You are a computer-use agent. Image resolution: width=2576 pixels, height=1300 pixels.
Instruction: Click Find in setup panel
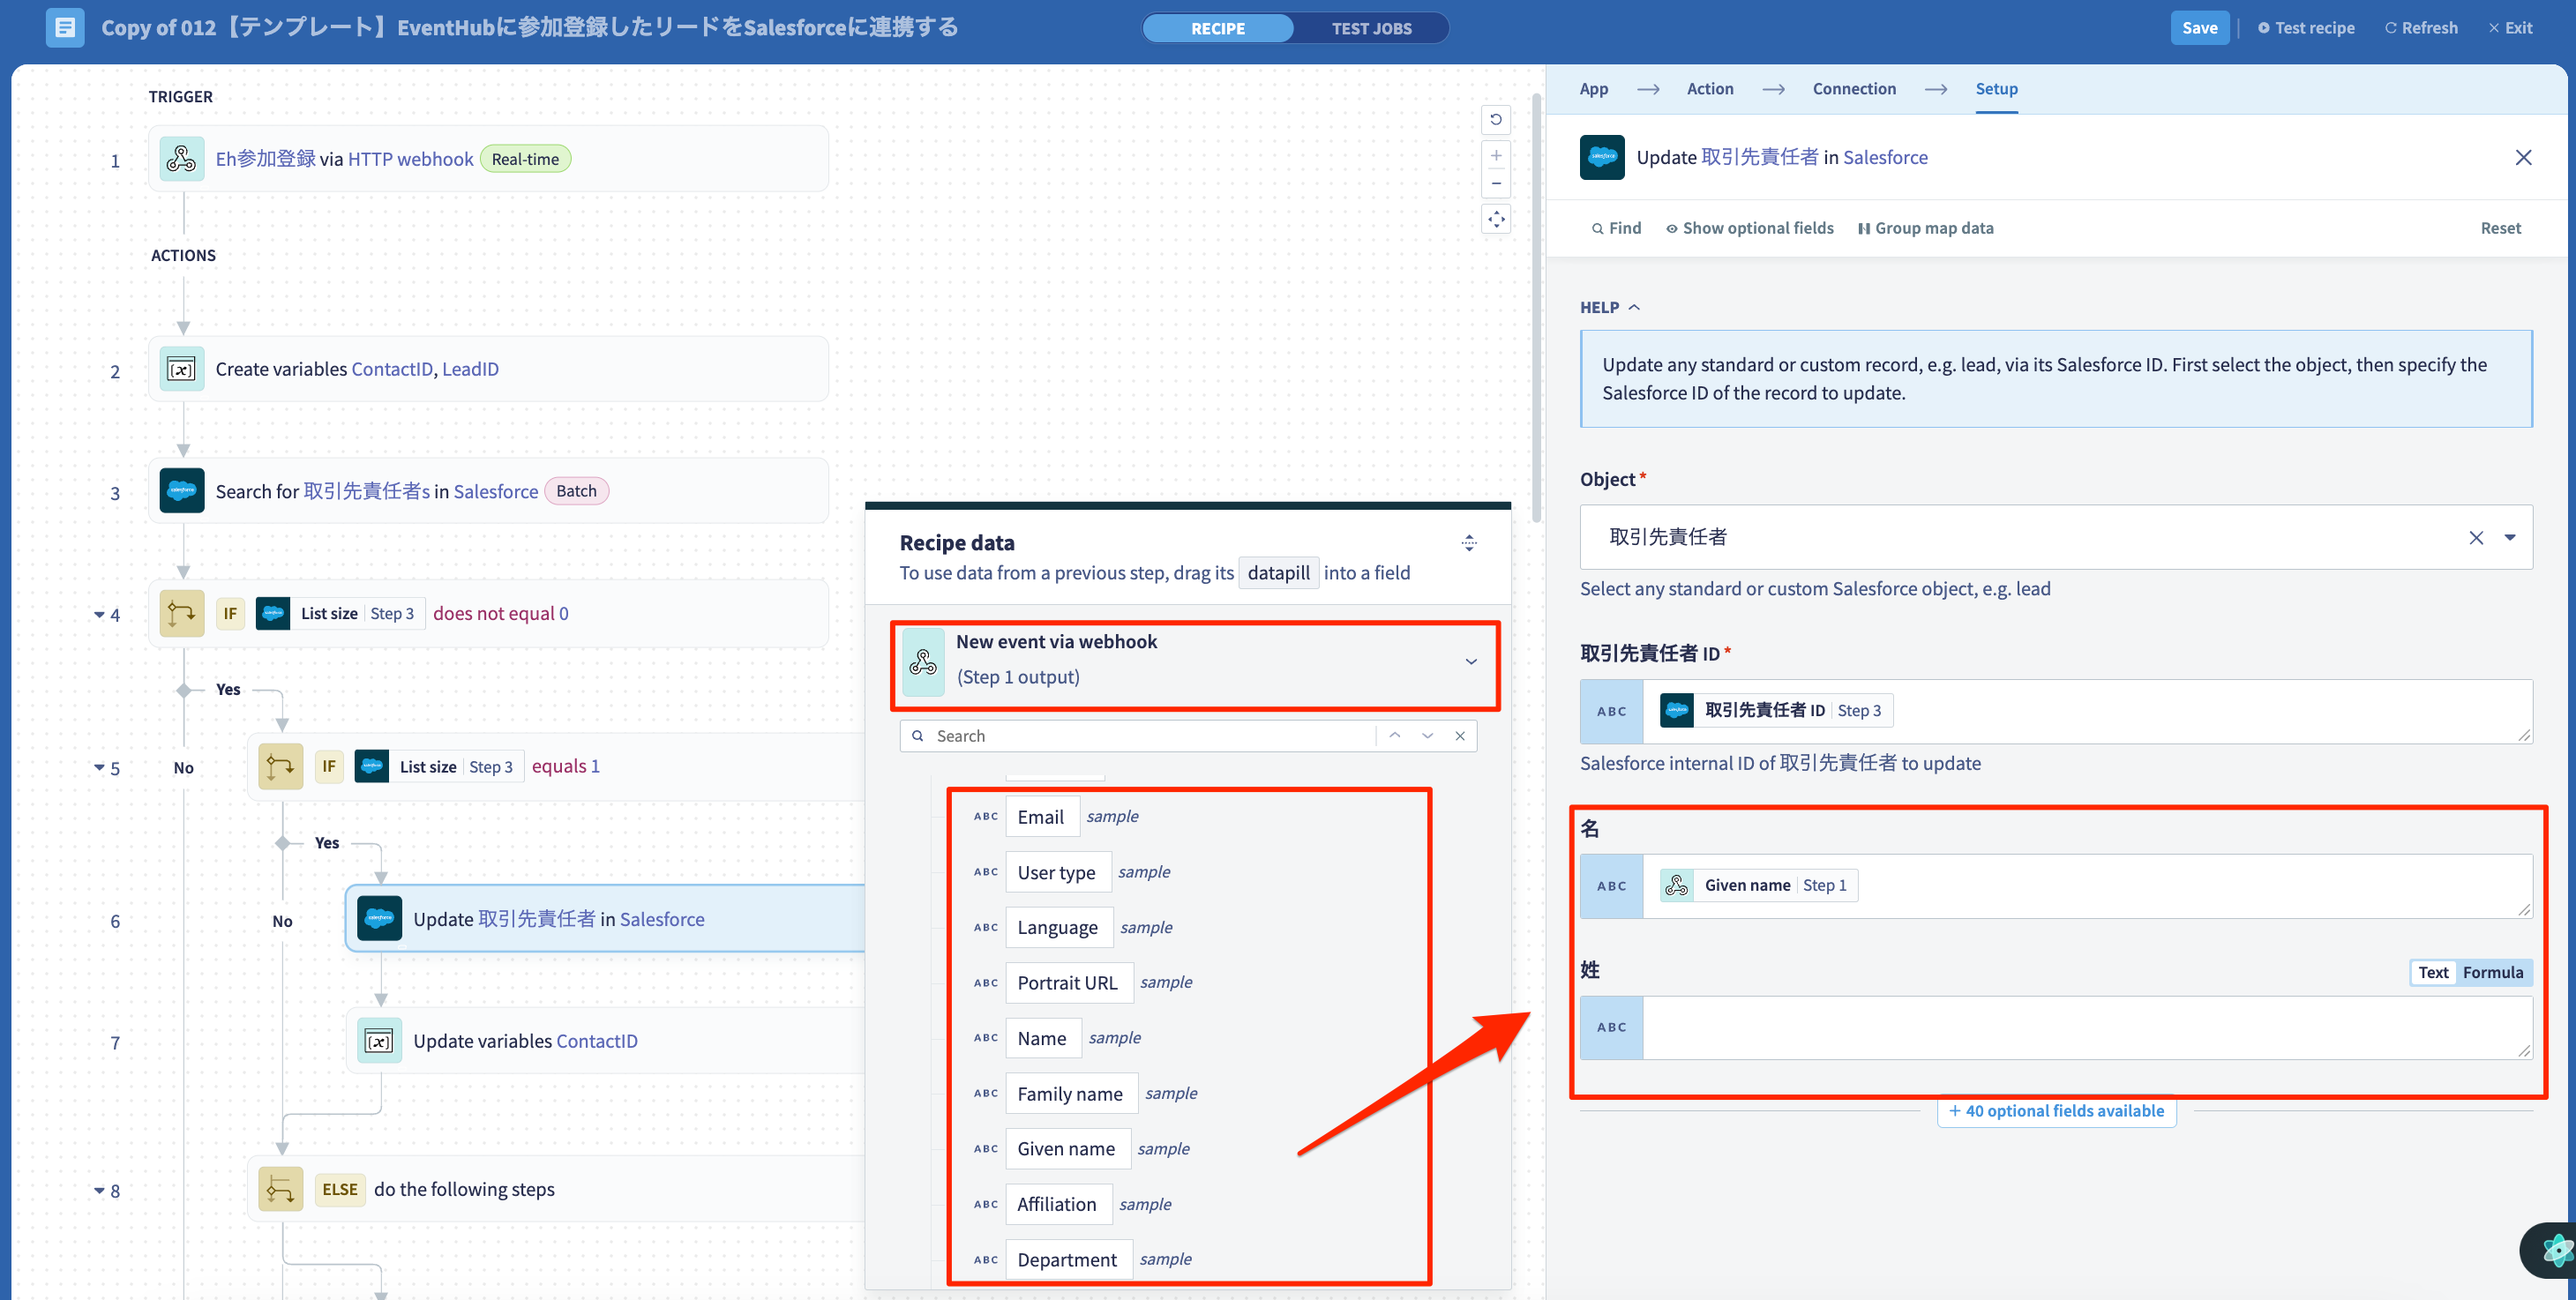tap(1616, 228)
